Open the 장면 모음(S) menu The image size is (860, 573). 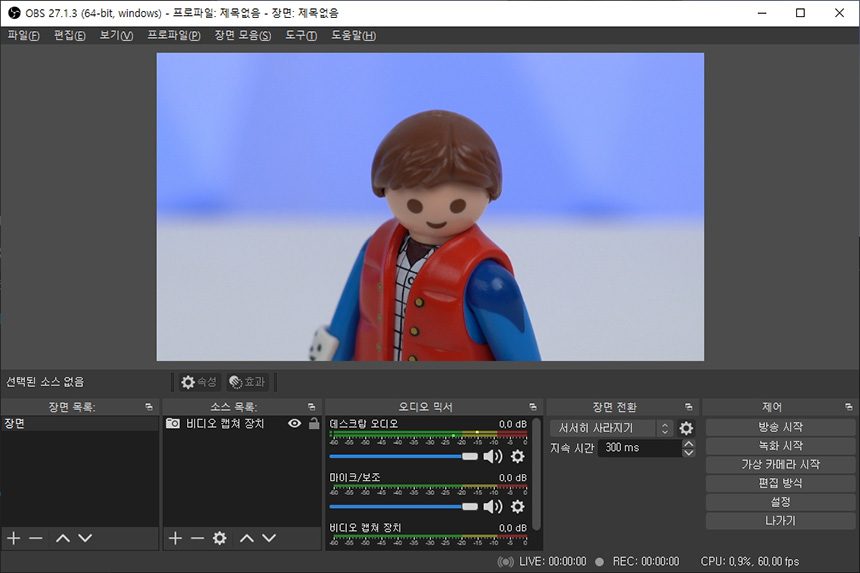tap(242, 36)
